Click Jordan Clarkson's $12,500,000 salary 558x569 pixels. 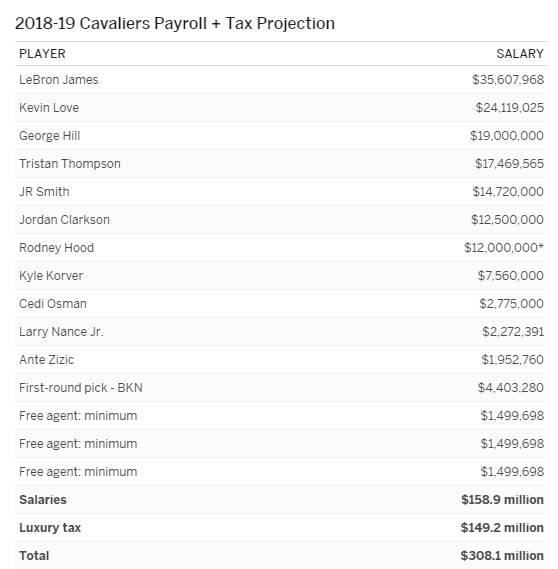(x=507, y=219)
